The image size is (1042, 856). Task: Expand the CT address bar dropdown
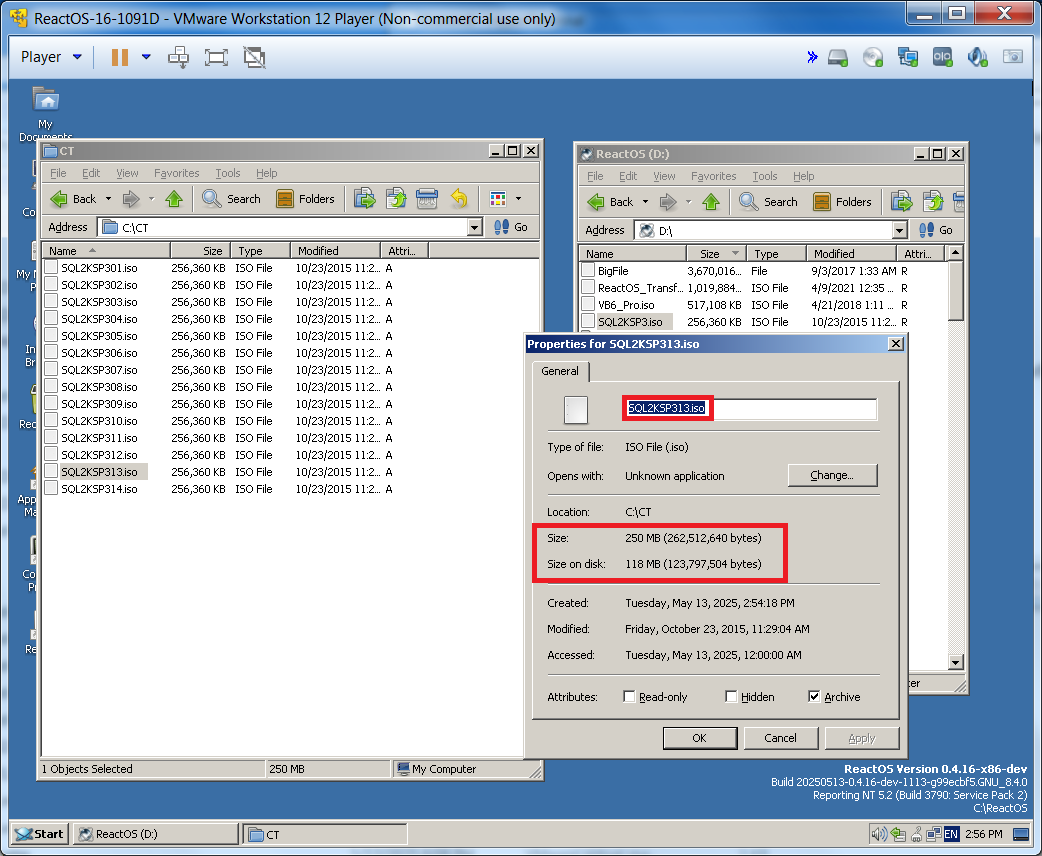pos(474,227)
